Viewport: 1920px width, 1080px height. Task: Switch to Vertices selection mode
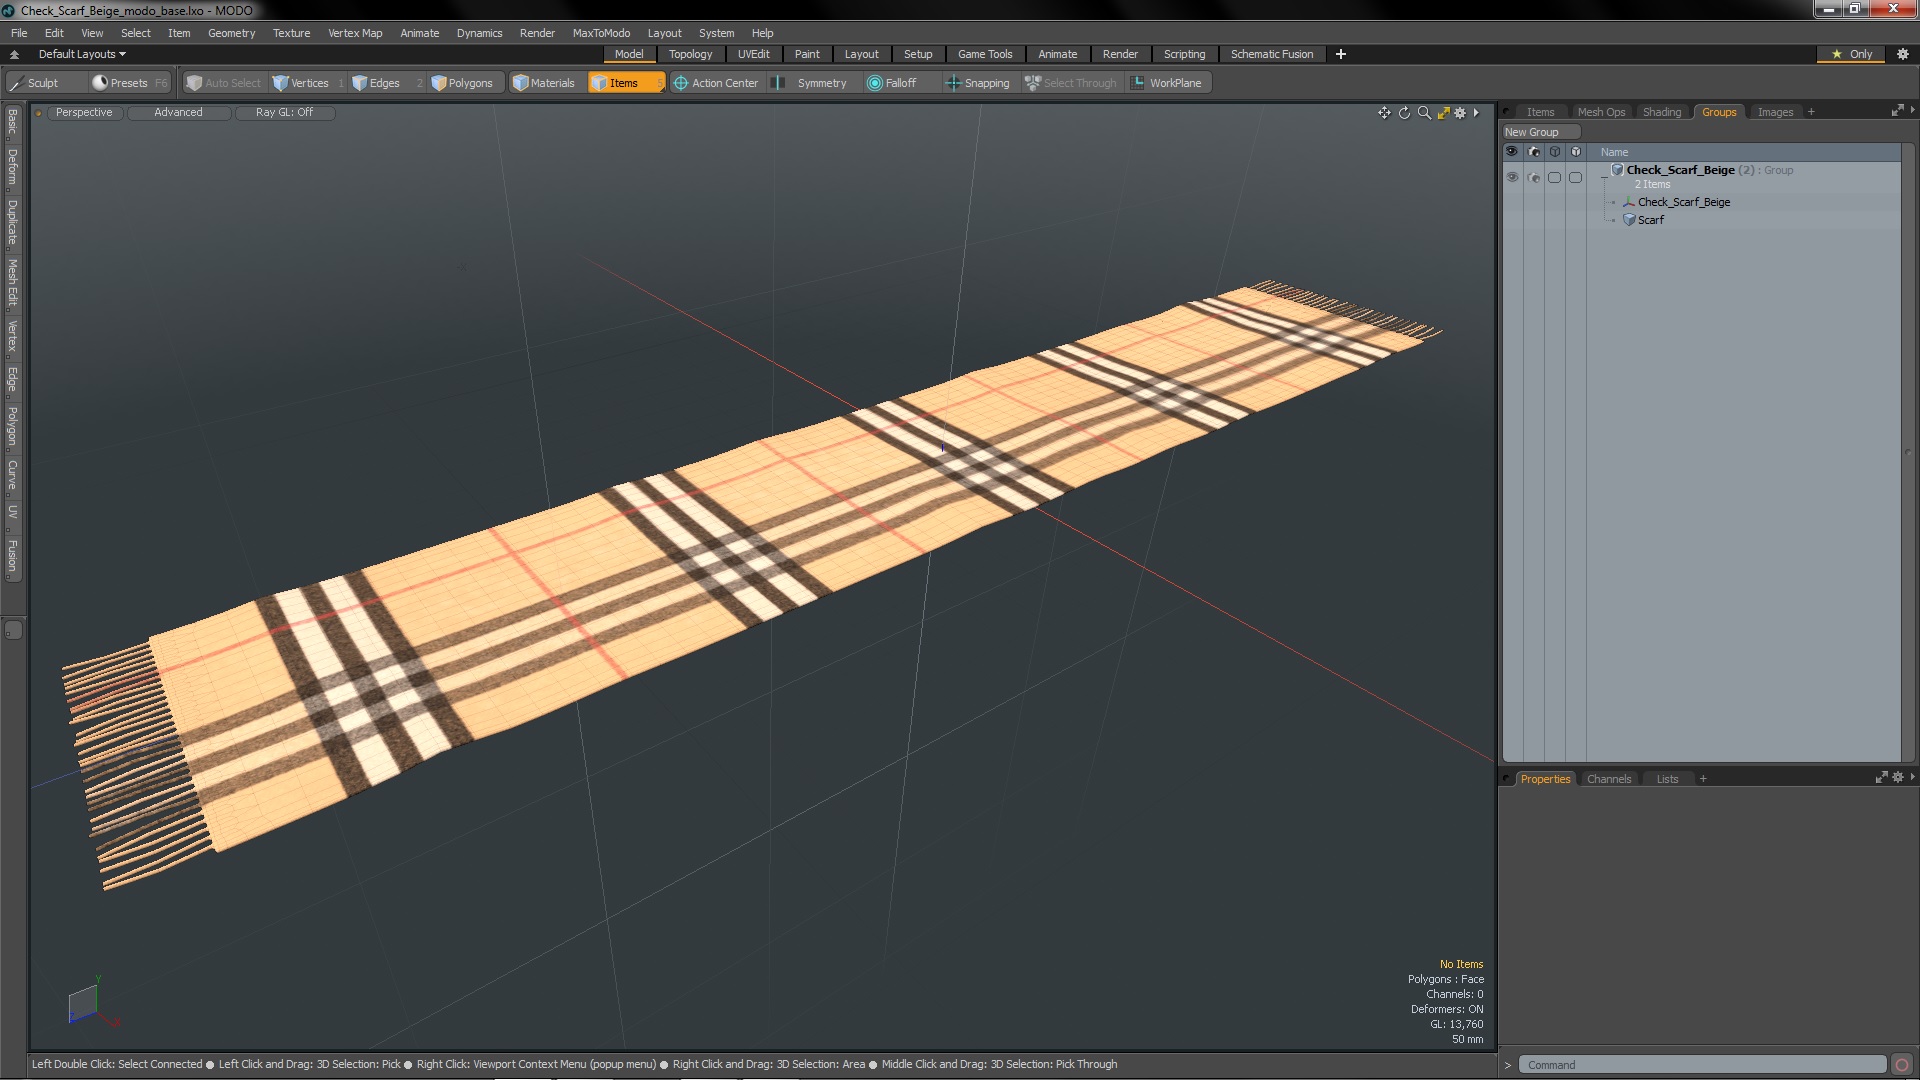[x=308, y=83]
